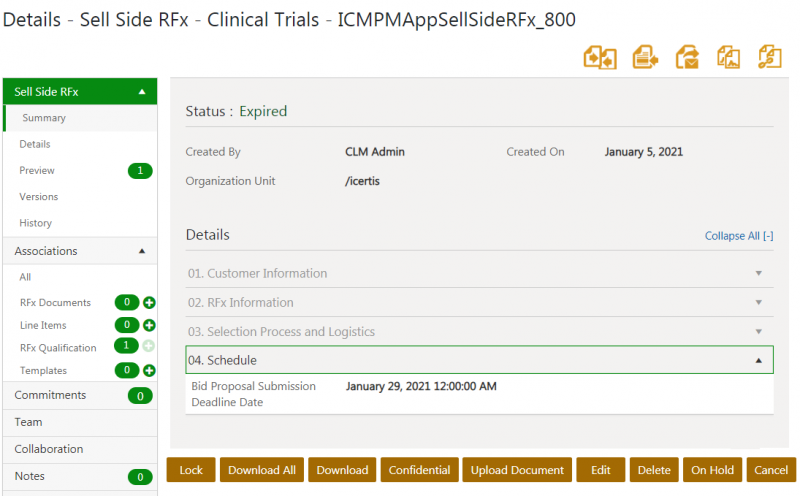Open History in the left sidebar

(x=36, y=223)
